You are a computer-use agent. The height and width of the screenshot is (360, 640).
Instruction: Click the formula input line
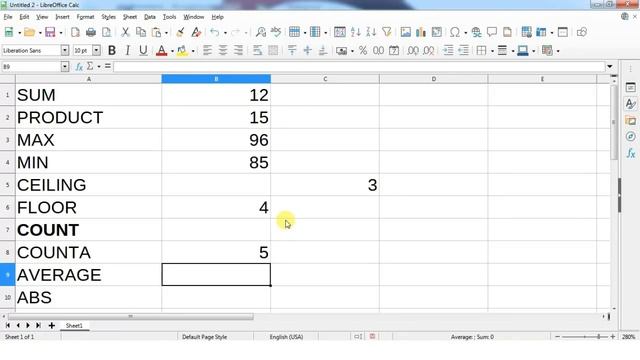(x=359, y=67)
